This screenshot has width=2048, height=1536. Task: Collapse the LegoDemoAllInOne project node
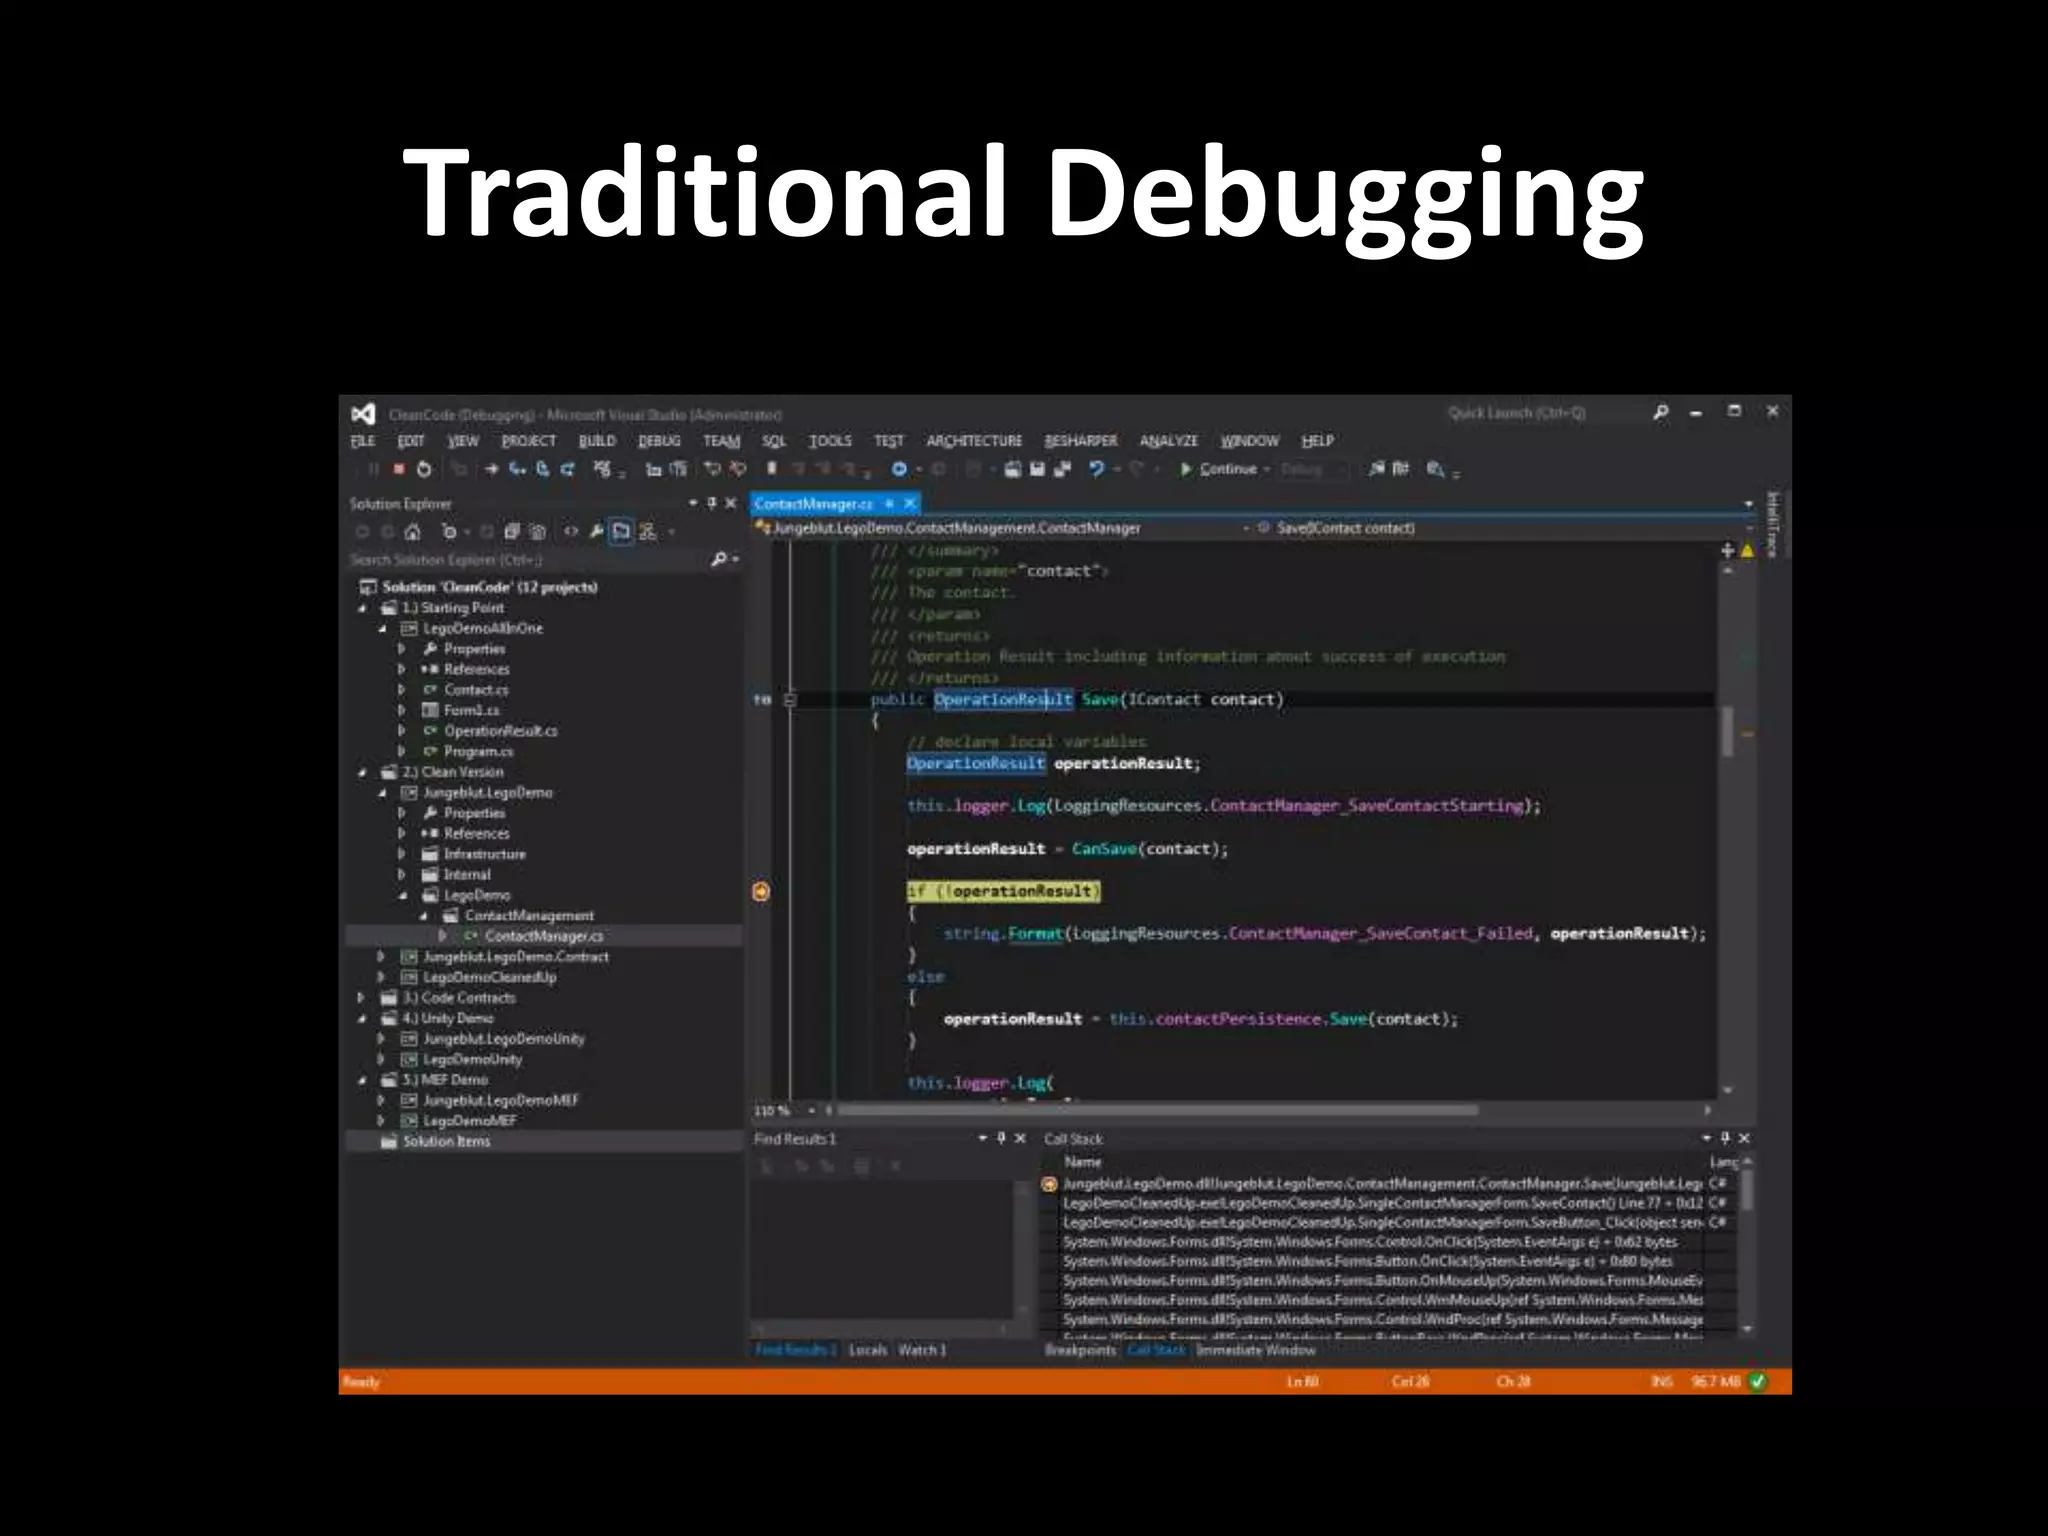(x=382, y=629)
